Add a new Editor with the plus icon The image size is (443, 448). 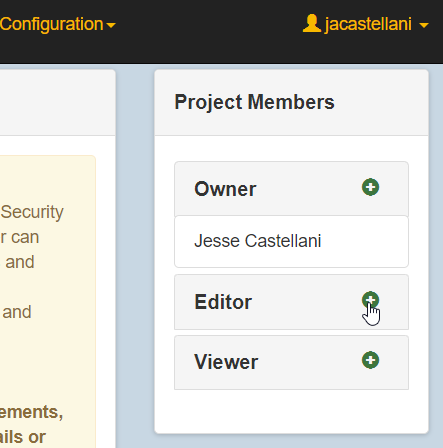370,300
